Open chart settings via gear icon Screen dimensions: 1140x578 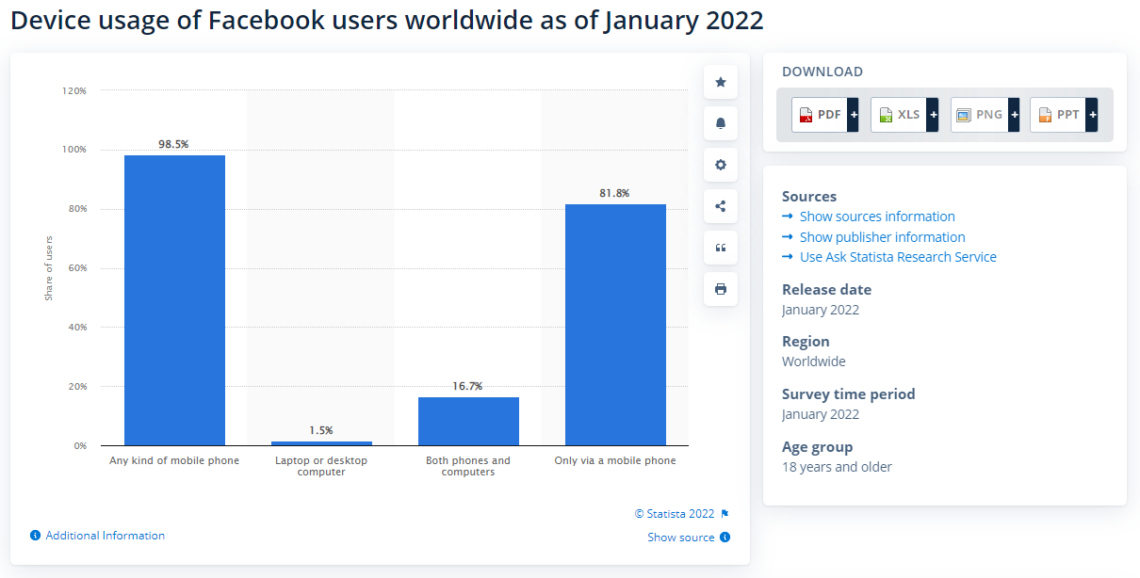(x=720, y=164)
